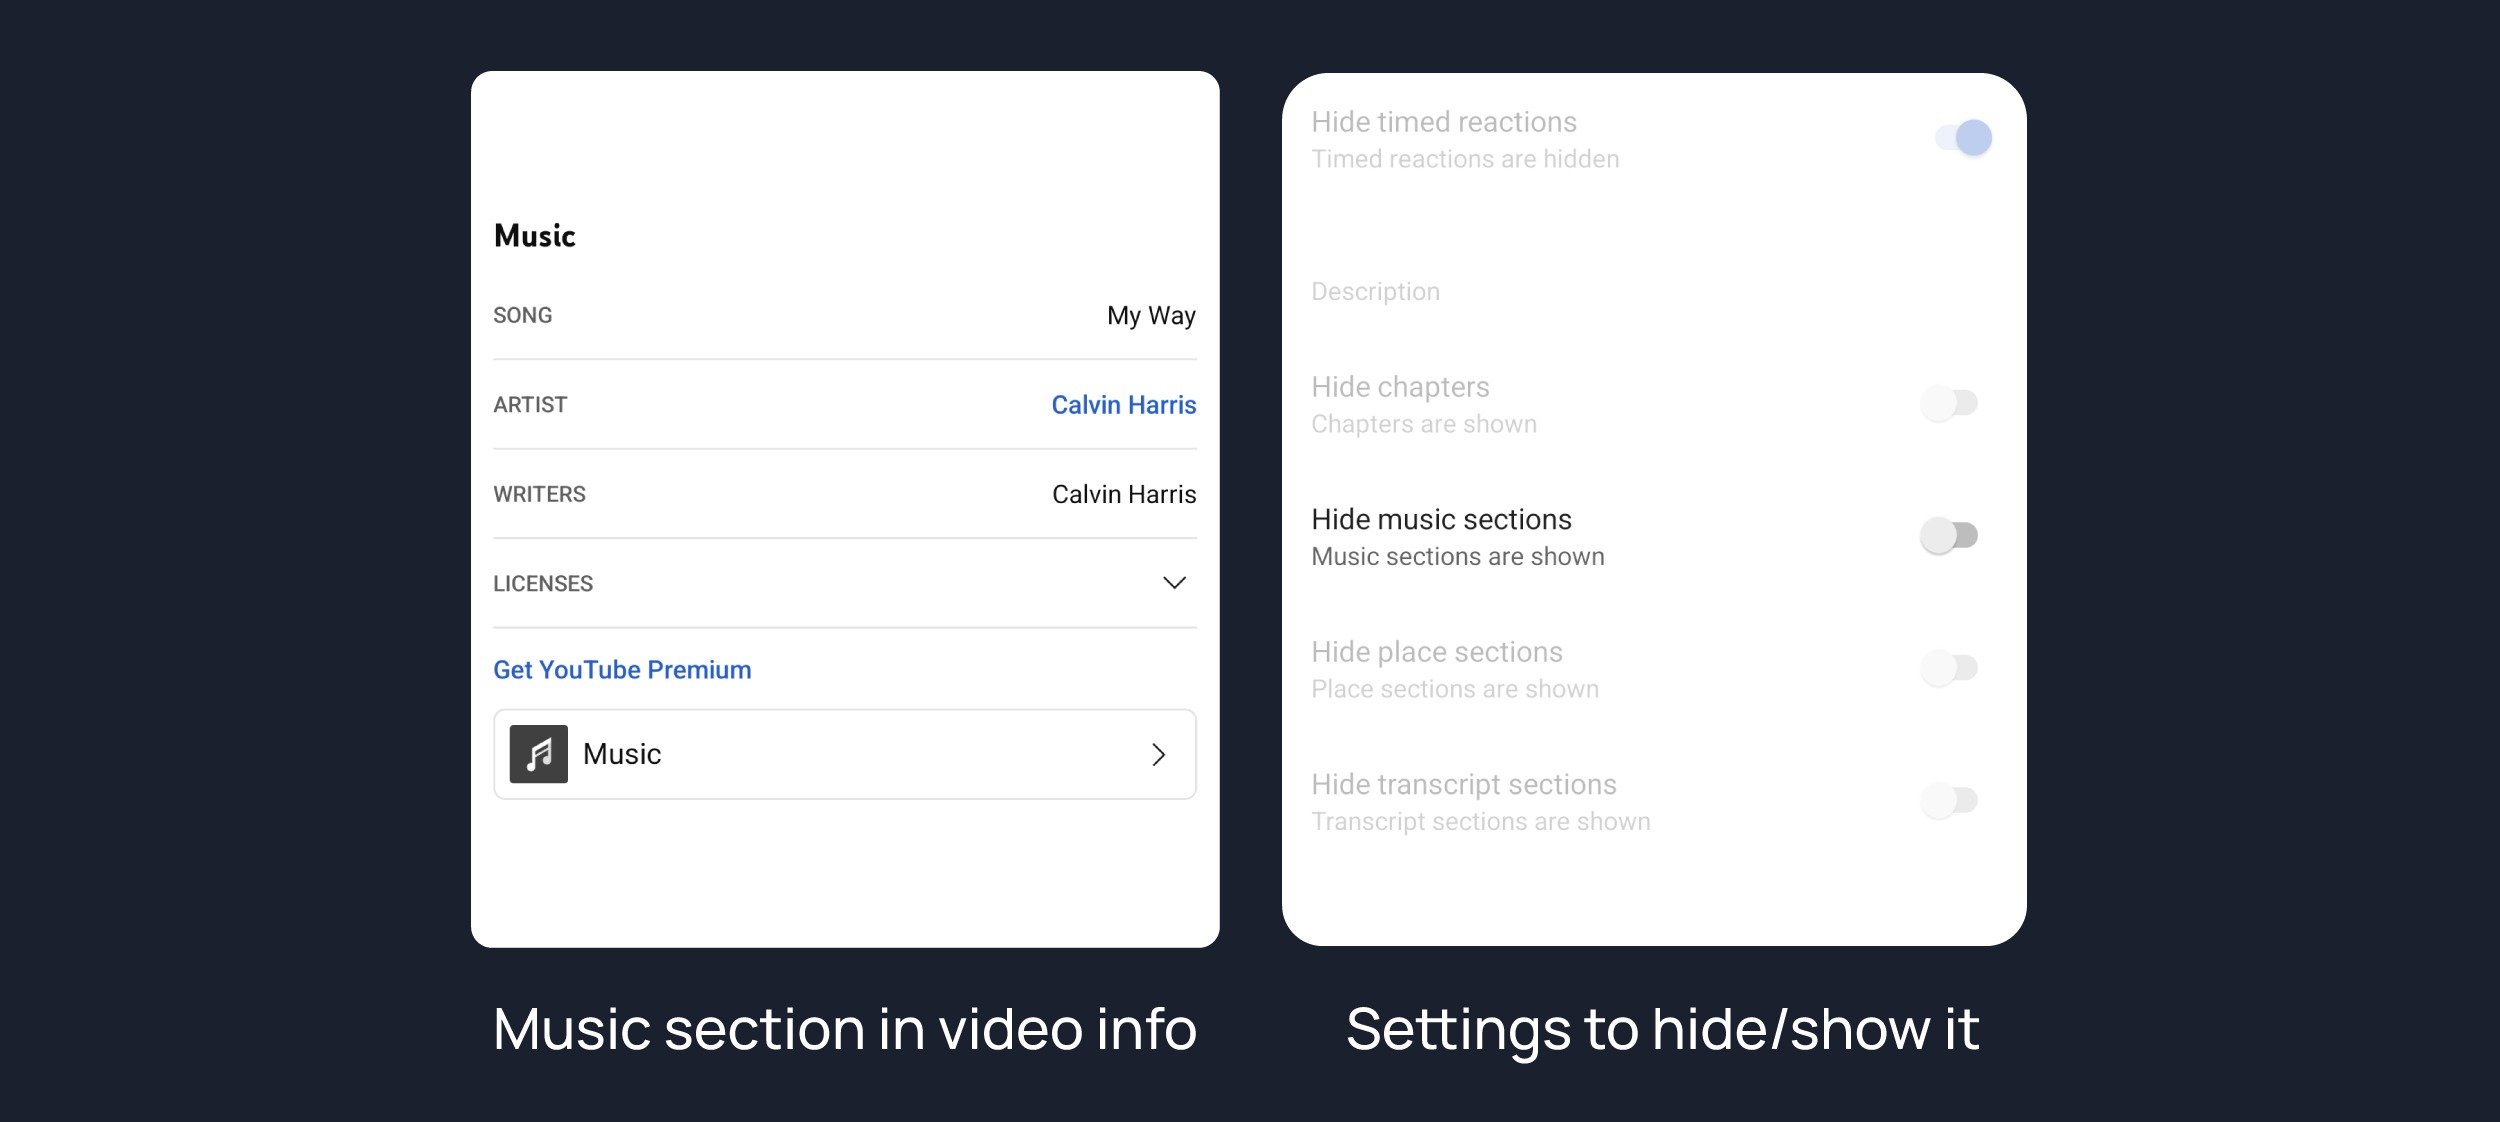Image resolution: width=2500 pixels, height=1122 pixels.
Task: Select the Hide chapters setting text
Action: click(x=1400, y=387)
